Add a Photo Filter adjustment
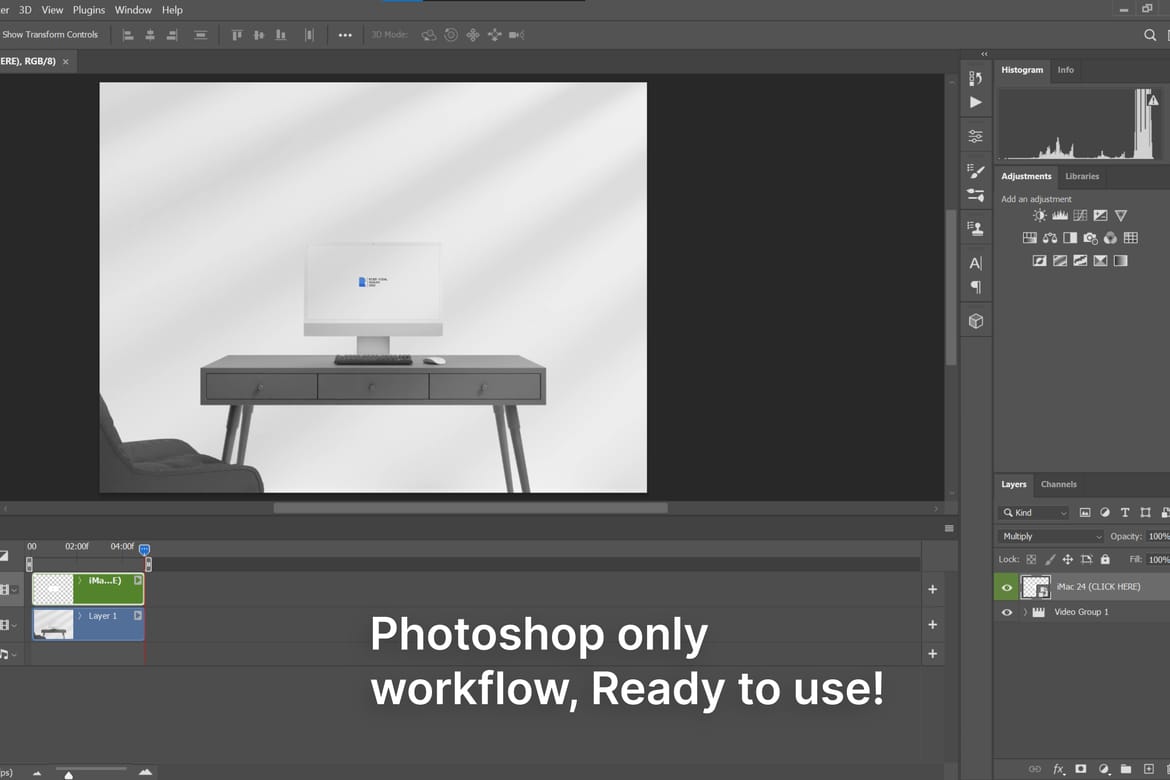Screen dimensions: 1170x780 click(1090, 238)
